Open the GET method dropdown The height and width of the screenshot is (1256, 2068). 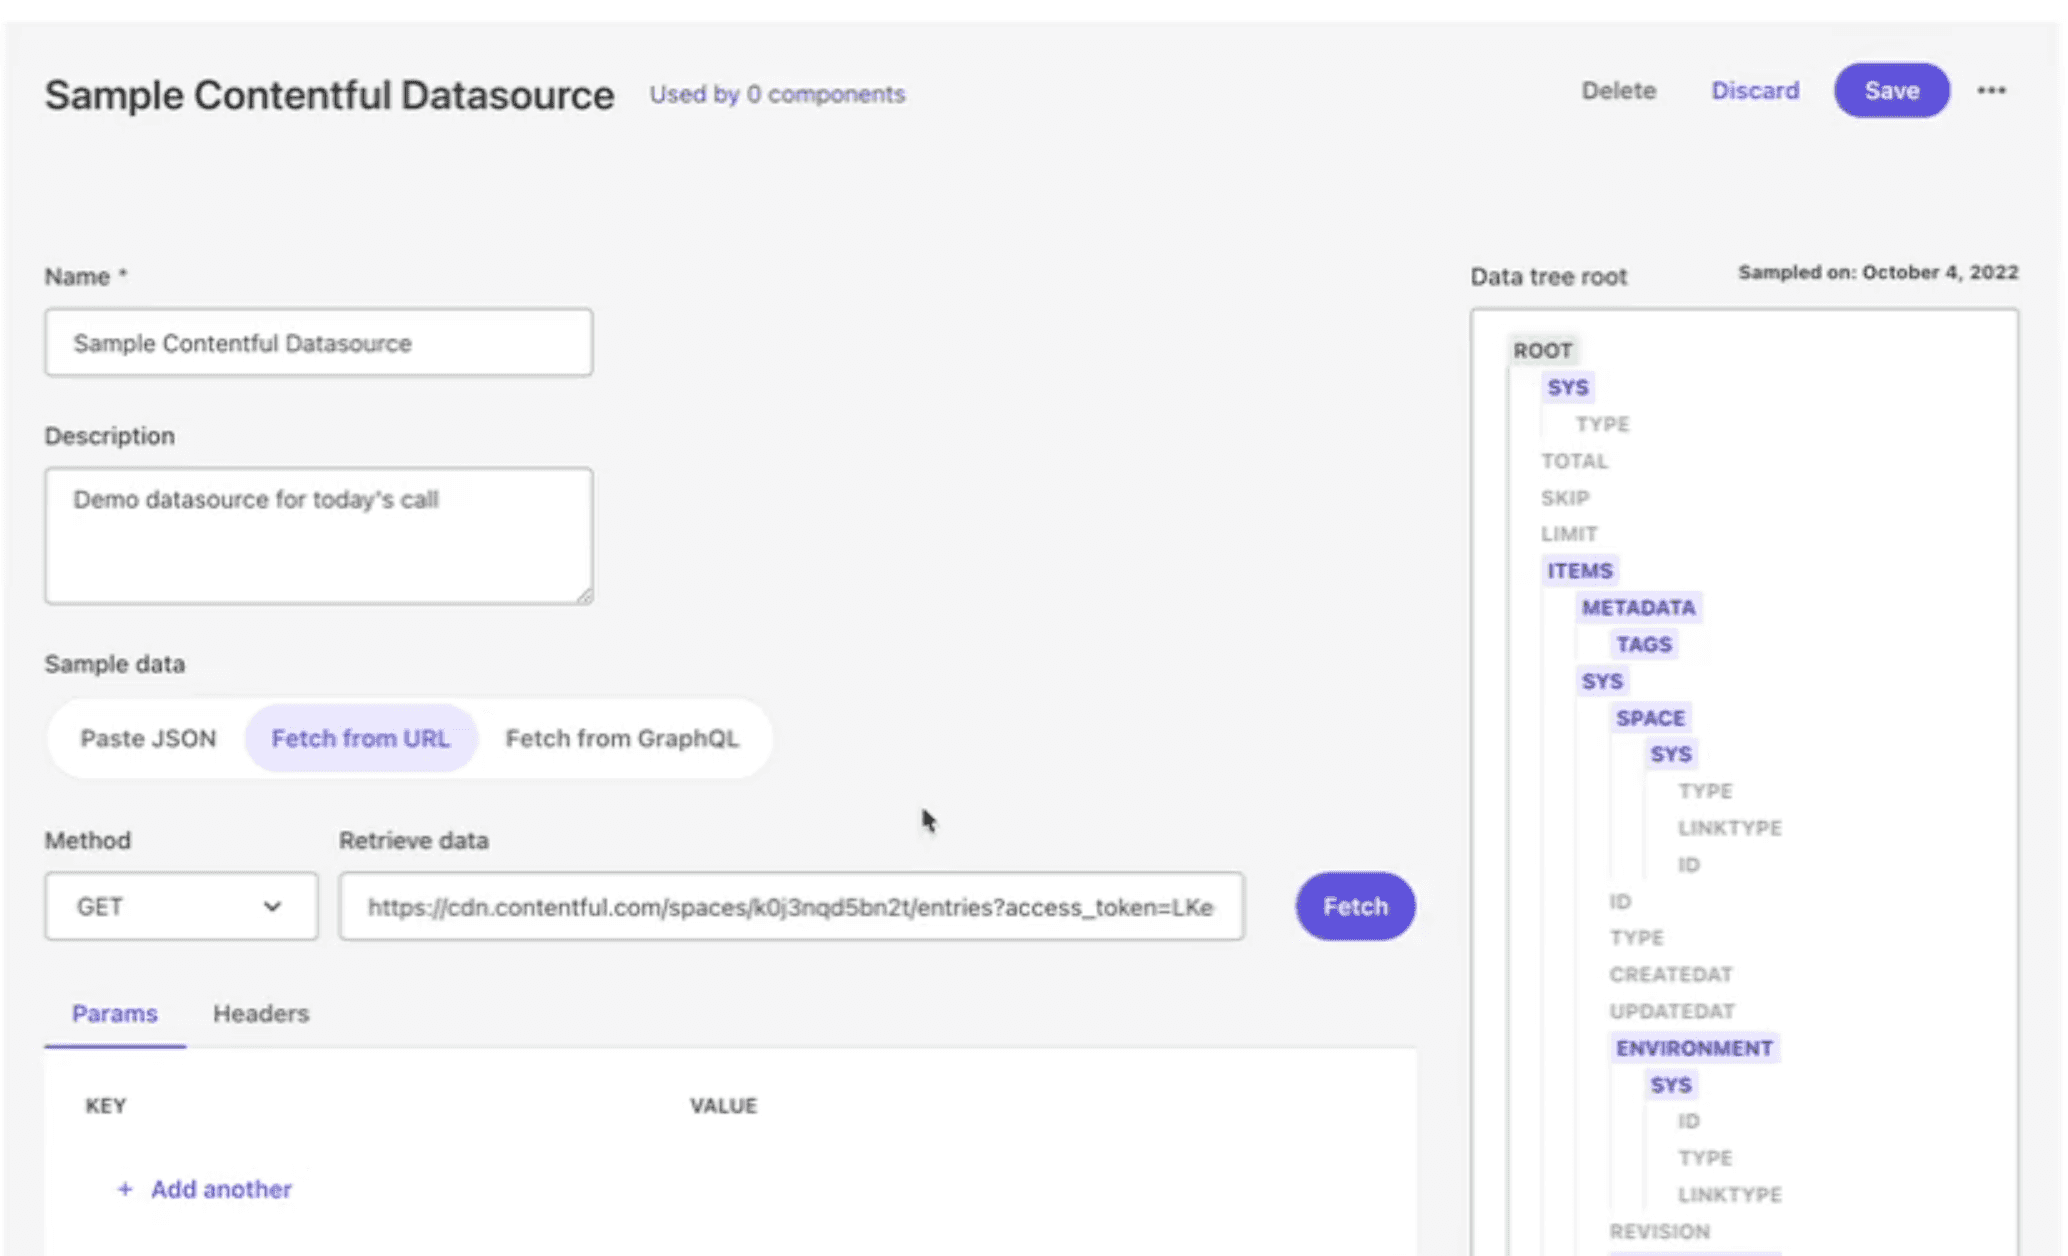181,906
